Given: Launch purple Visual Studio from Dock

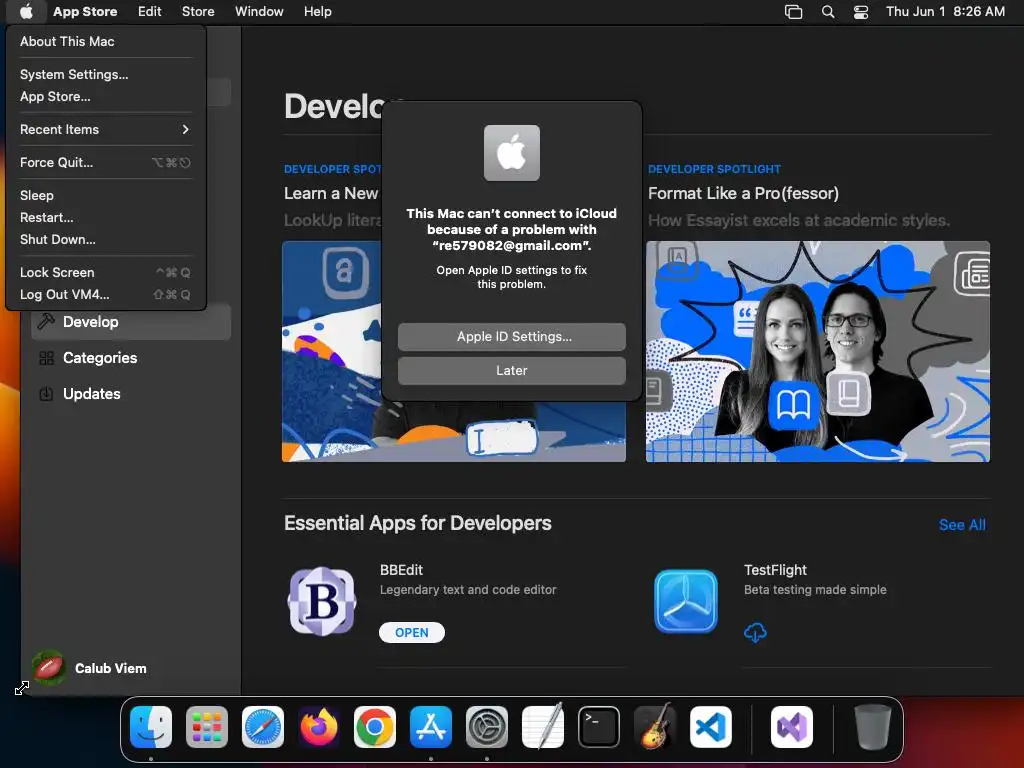Looking at the screenshot, I should 792,727.
